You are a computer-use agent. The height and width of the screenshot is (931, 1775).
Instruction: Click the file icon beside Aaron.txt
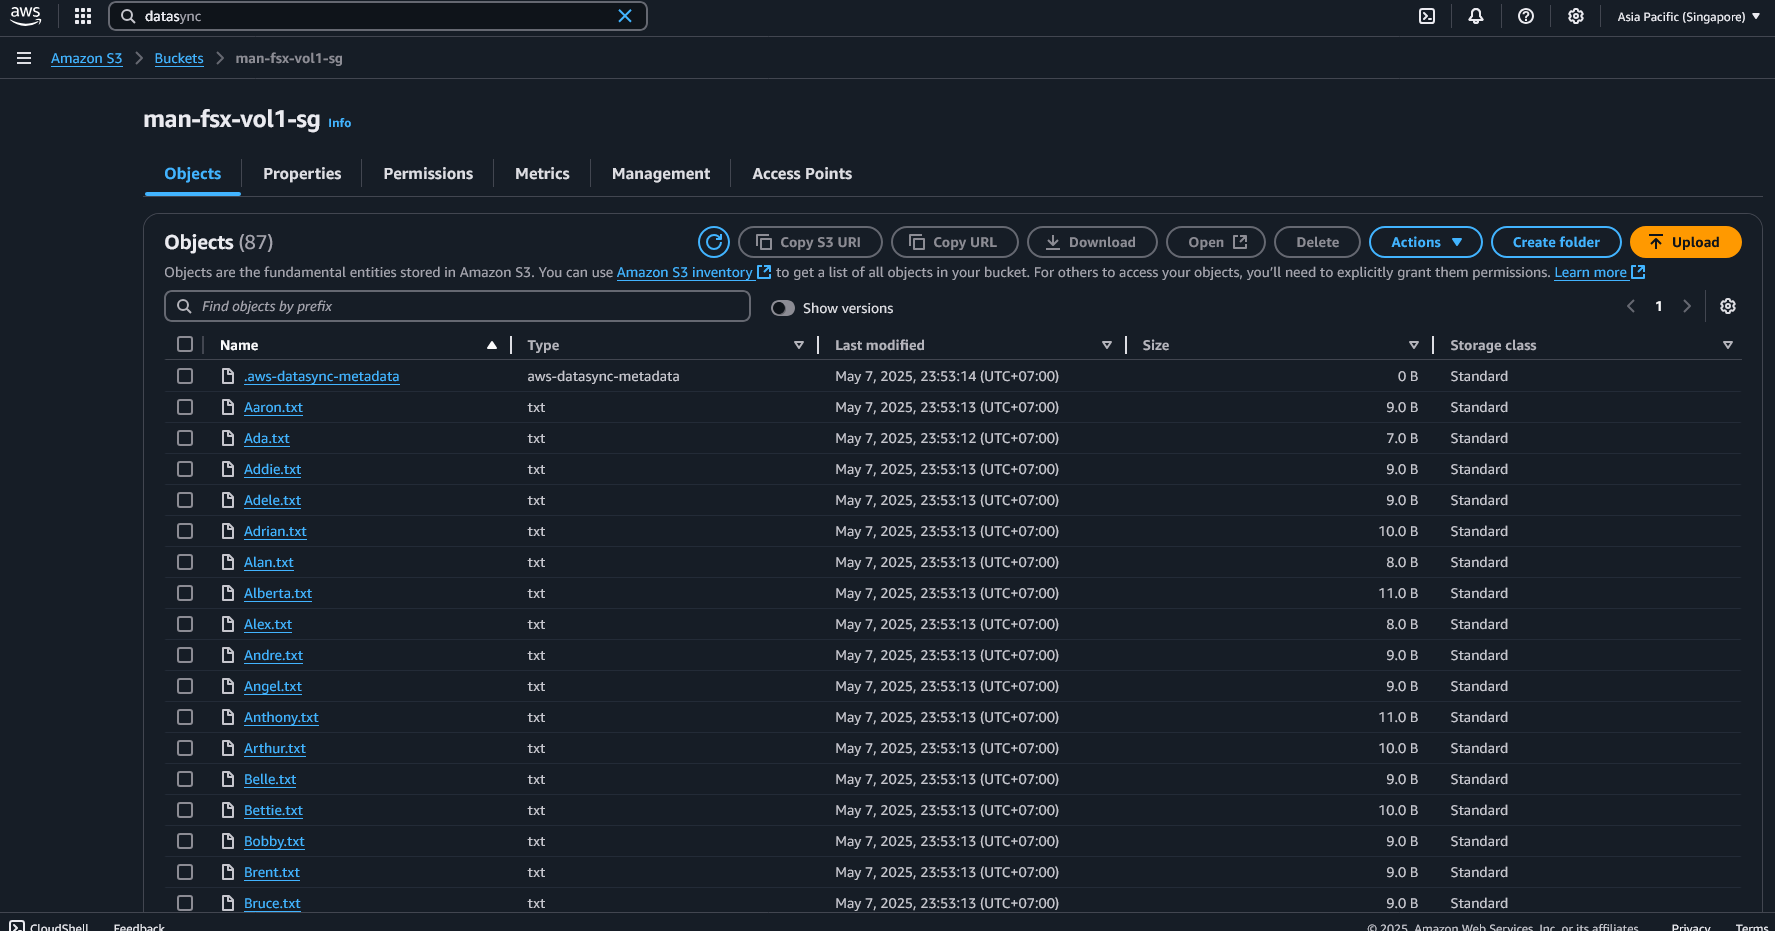[228, 407]
